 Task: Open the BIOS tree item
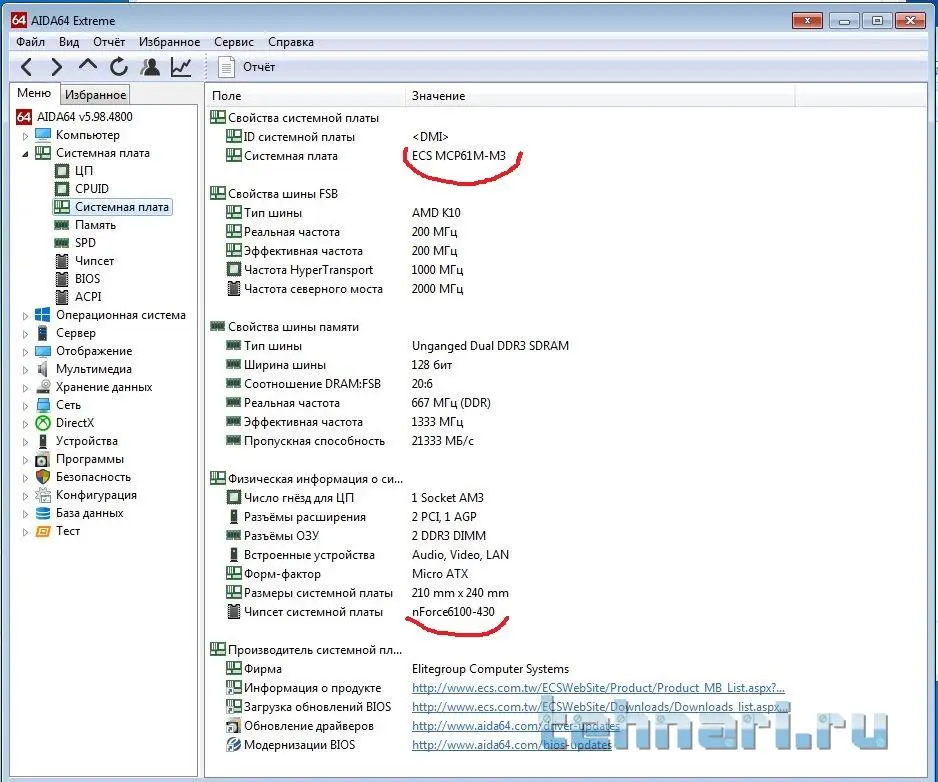pyautogui.click(x=87, y=279)
